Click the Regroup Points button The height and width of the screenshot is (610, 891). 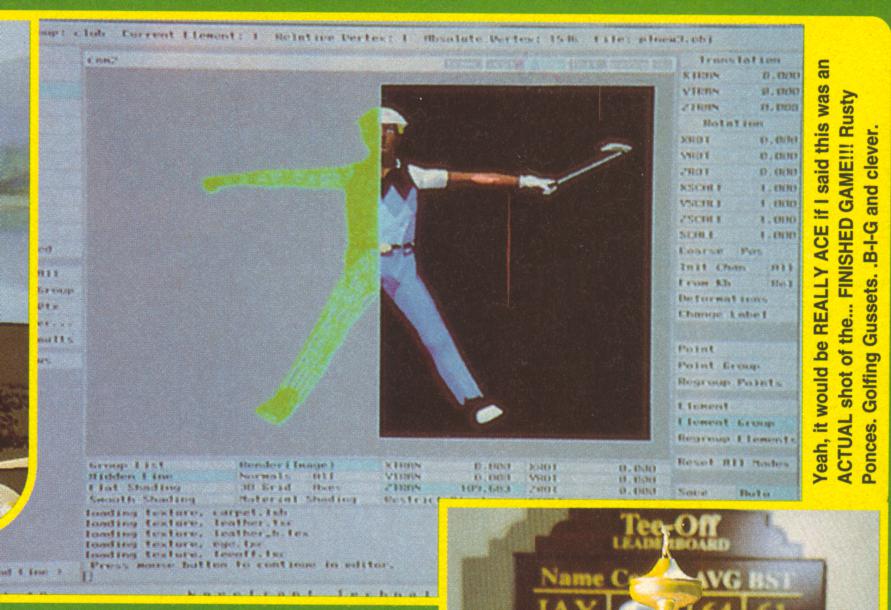tap(730, 382)
